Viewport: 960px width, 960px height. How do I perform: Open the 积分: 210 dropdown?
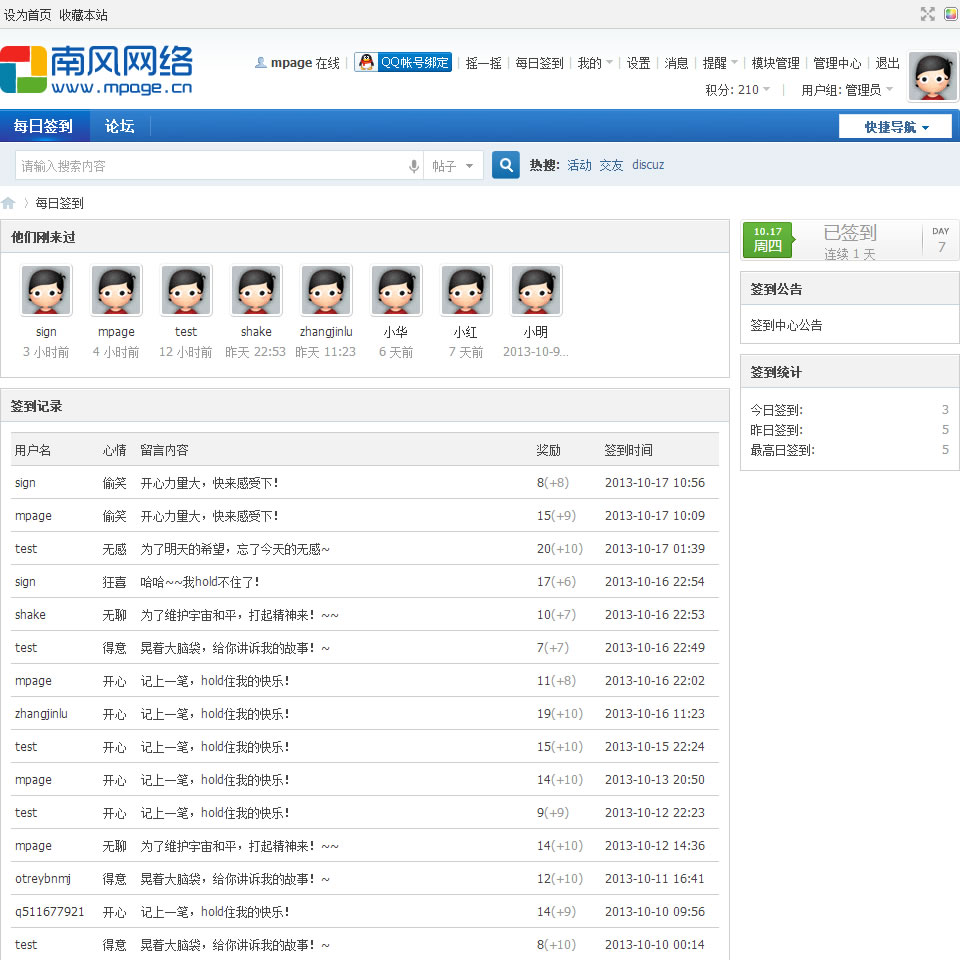738,90
